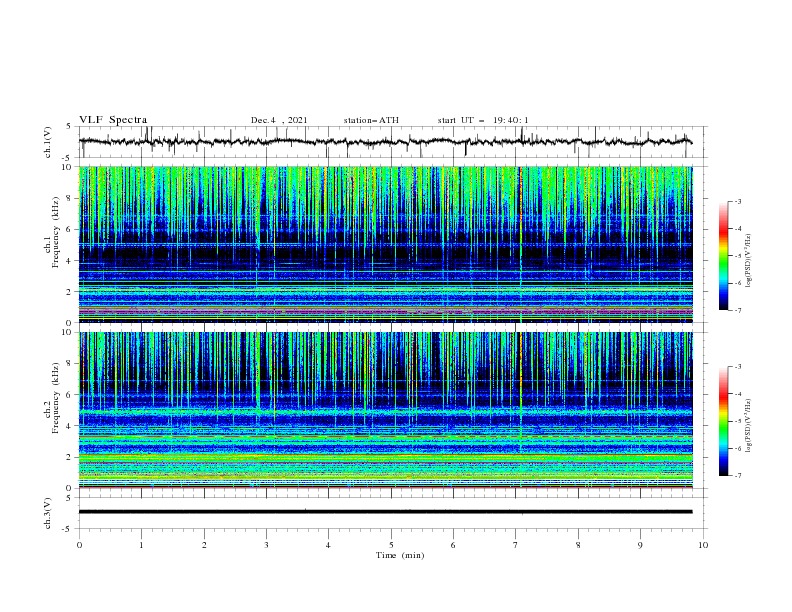Click the time axis tick label "7"
Image resolution: width=792 pixels, height=612 pixels.
tap(516, 545)
